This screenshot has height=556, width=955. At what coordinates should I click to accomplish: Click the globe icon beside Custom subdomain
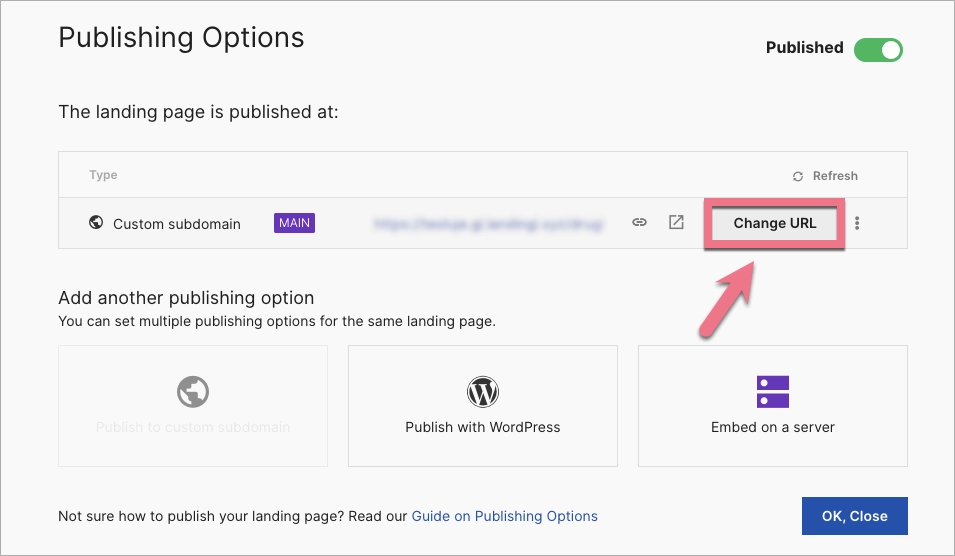97,223
